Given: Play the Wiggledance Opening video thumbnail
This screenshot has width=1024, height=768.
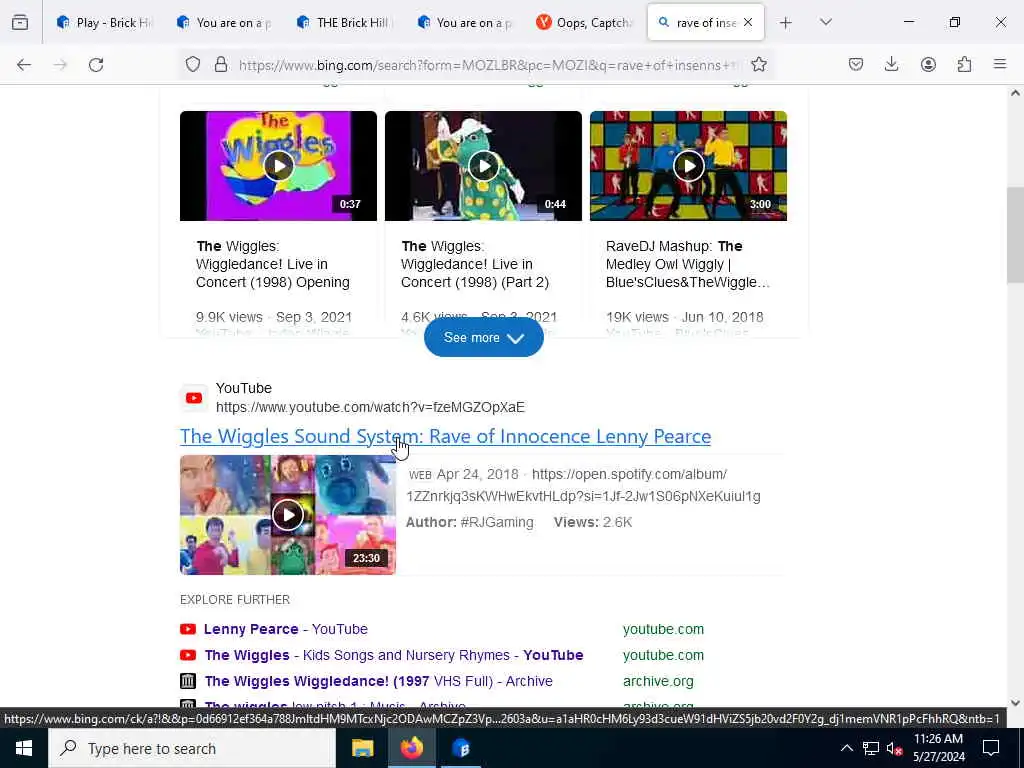Looking at the screenshot, I should pos(278,166).
